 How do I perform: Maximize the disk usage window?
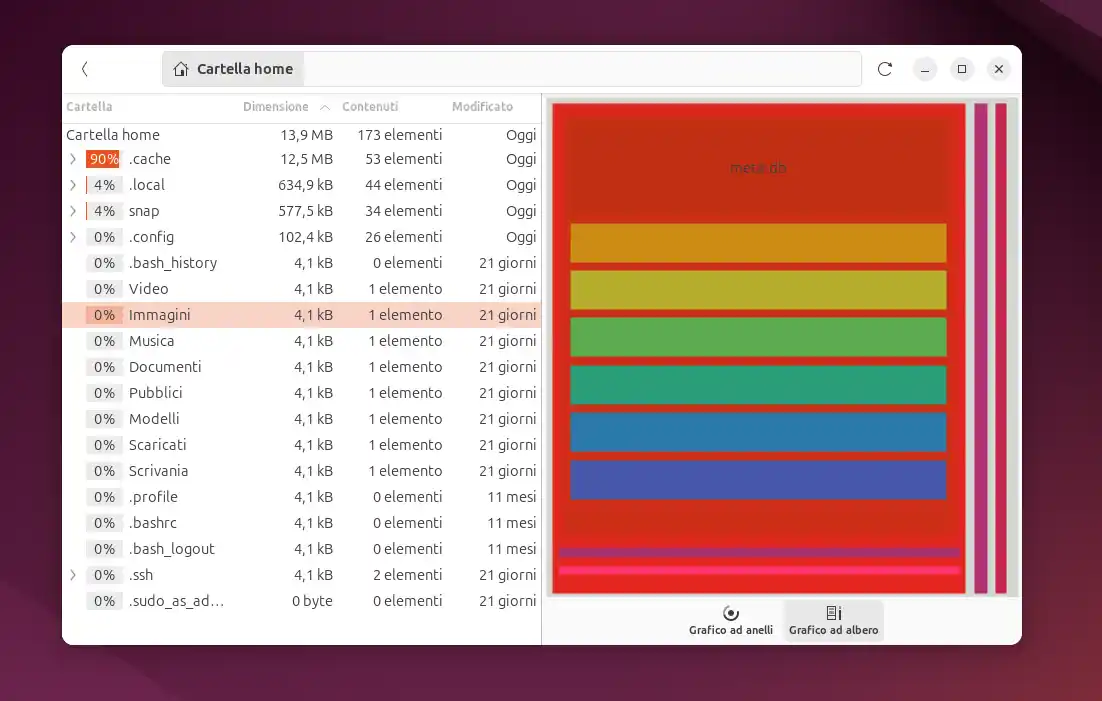[x=961, y=69]
